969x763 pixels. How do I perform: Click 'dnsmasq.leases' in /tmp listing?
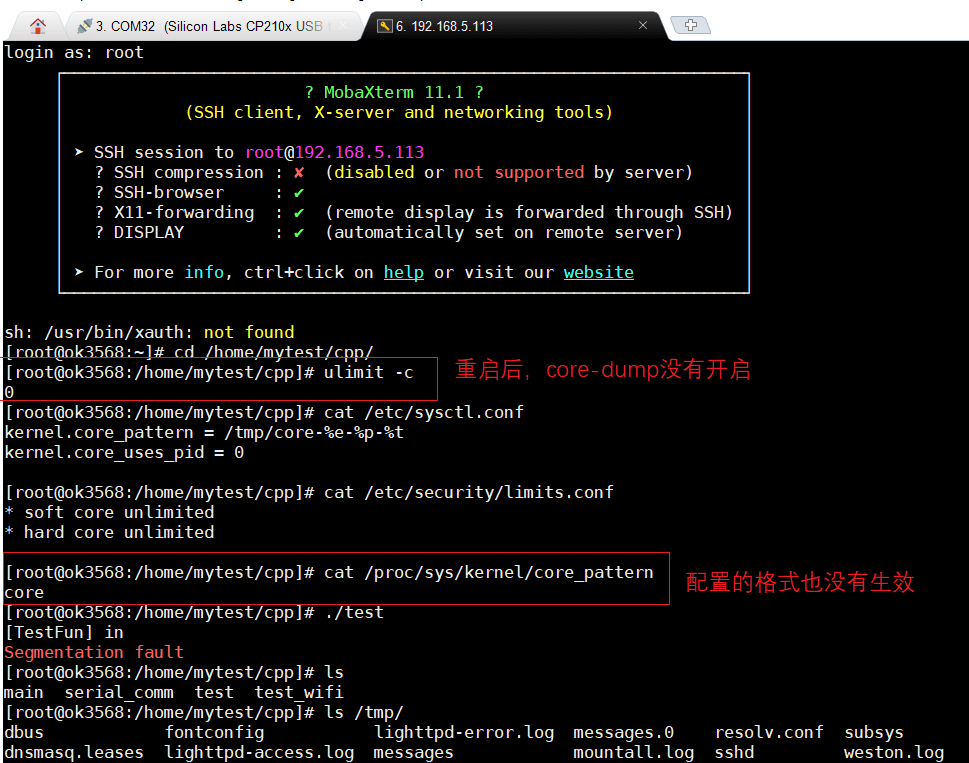(x=74, y=752)
